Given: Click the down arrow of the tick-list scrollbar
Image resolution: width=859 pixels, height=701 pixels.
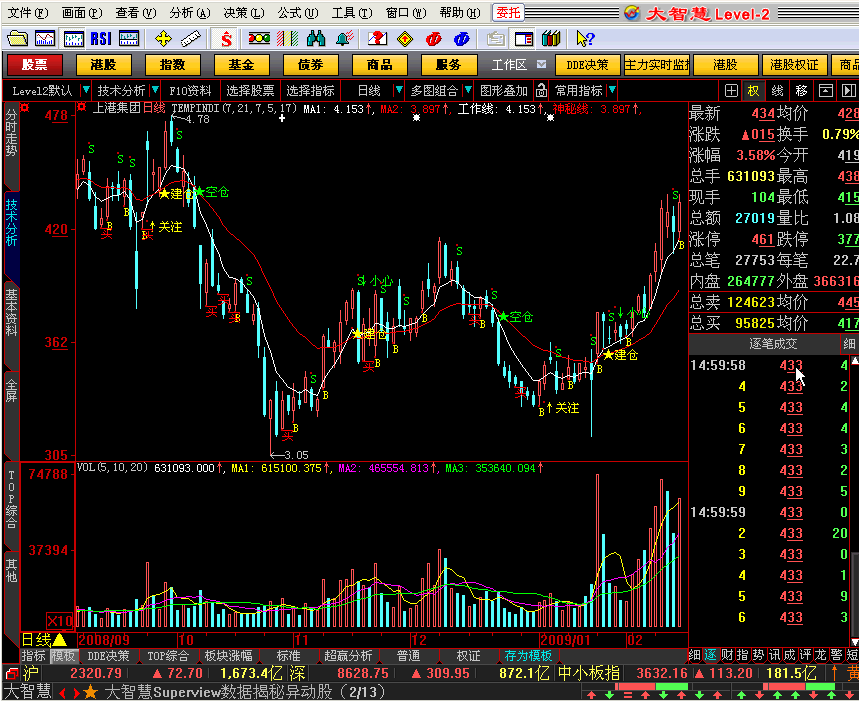Looking at the screenshot, I should (854, 642).
